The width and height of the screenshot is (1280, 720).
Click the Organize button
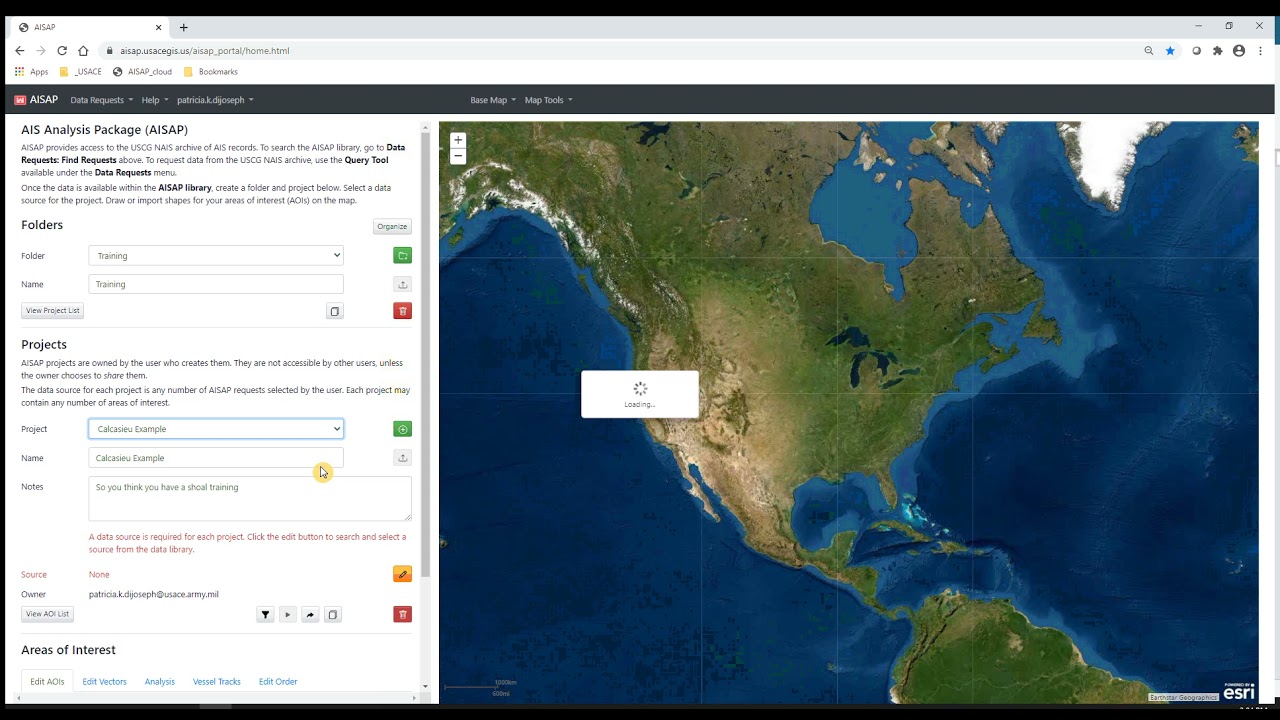pos(392,227)
